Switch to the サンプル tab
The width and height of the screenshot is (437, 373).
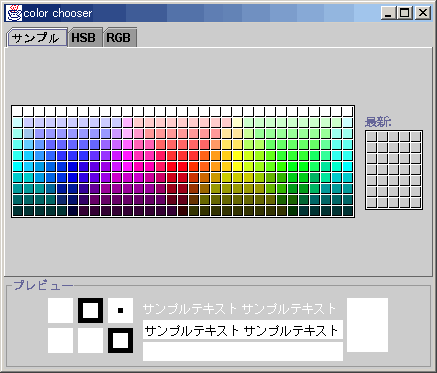click(37, 38)
